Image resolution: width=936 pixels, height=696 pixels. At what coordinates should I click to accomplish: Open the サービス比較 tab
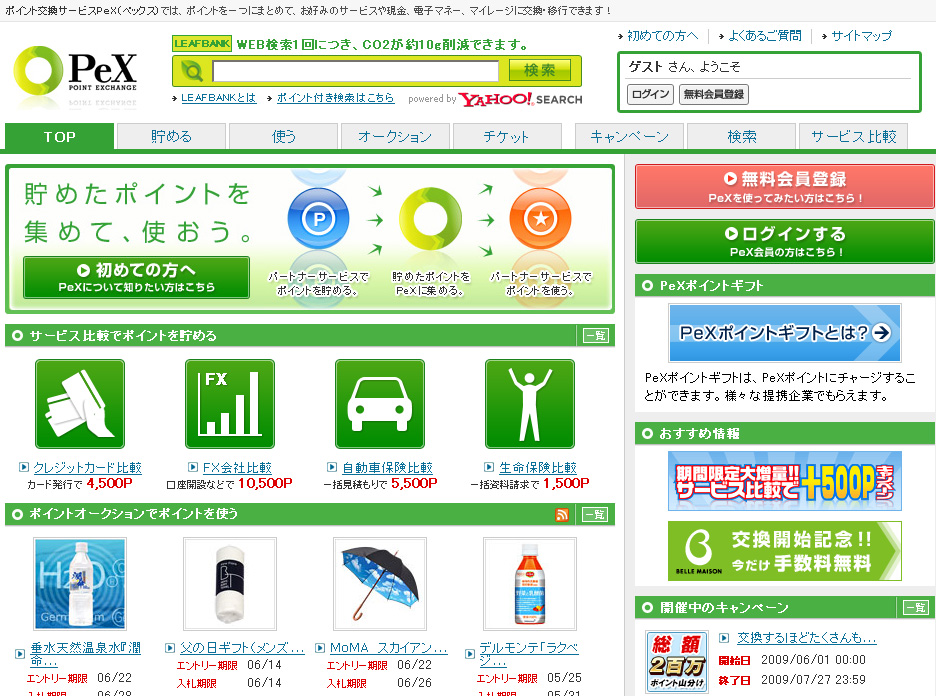pos(854,137)
